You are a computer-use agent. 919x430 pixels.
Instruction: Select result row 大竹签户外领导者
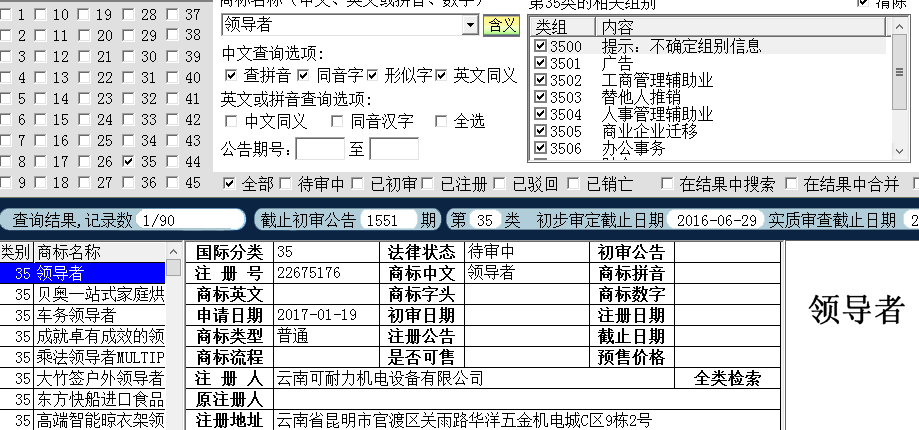click(x=83, y=378)
